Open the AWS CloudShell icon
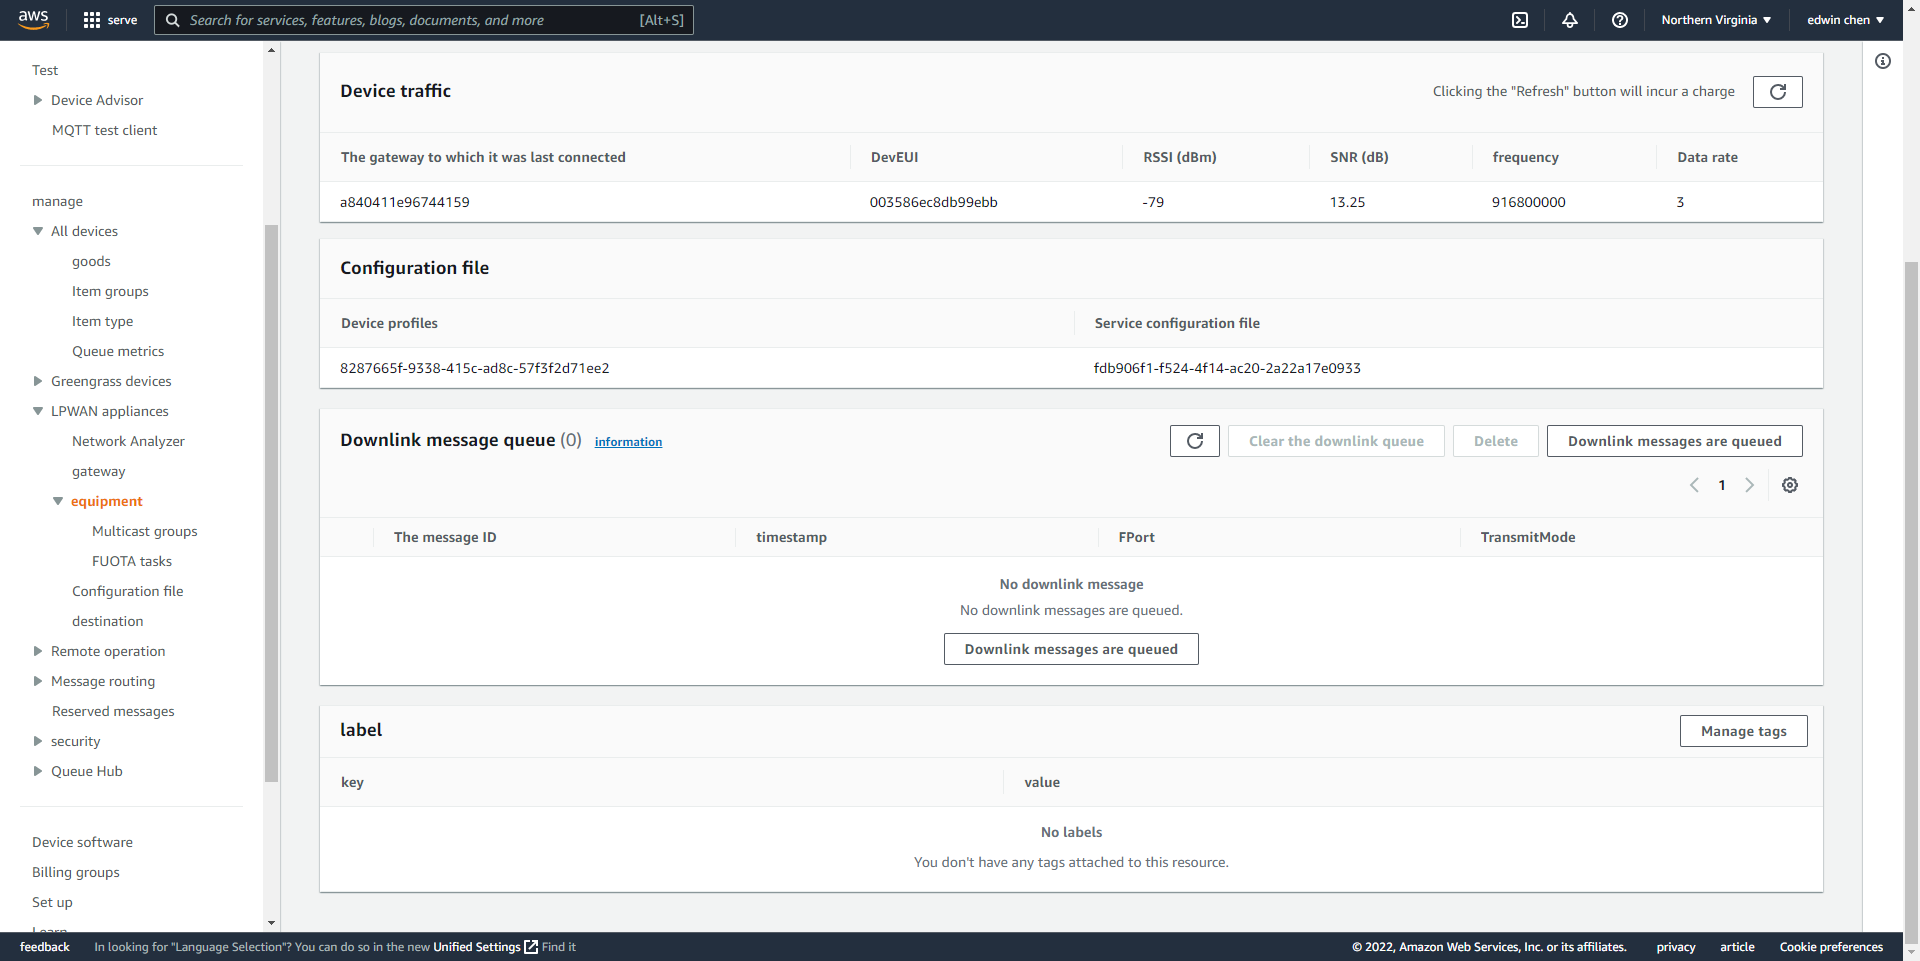Viewport: 1920px width, 961px height. pos(1520,20)
